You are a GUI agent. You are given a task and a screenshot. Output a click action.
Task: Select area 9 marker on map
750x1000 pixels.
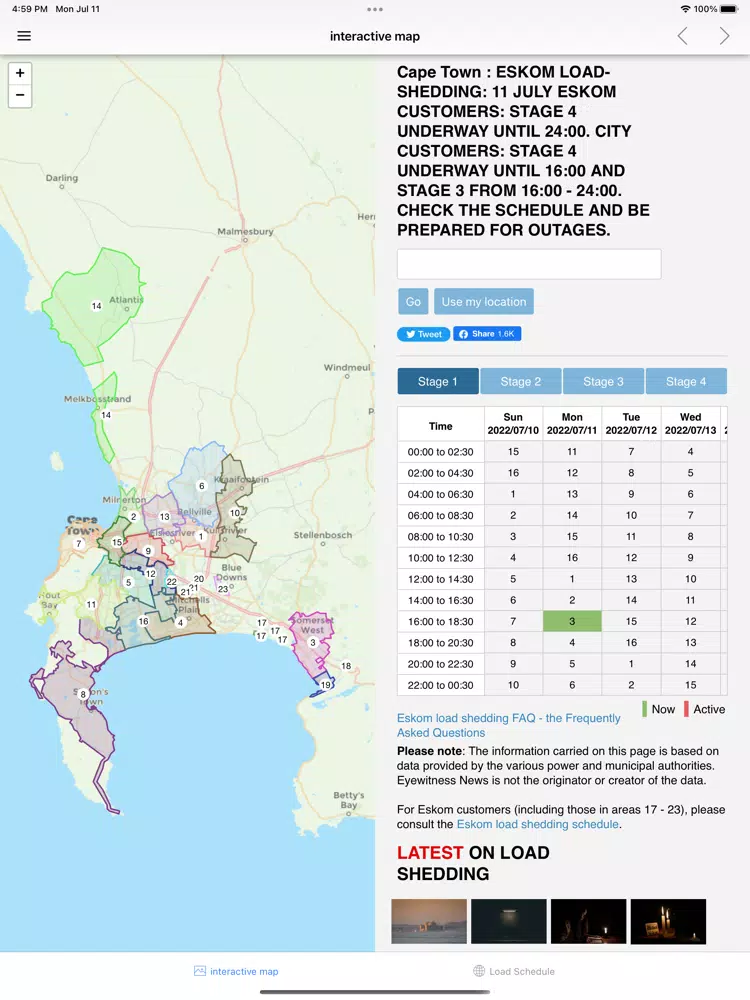point(148,551)
